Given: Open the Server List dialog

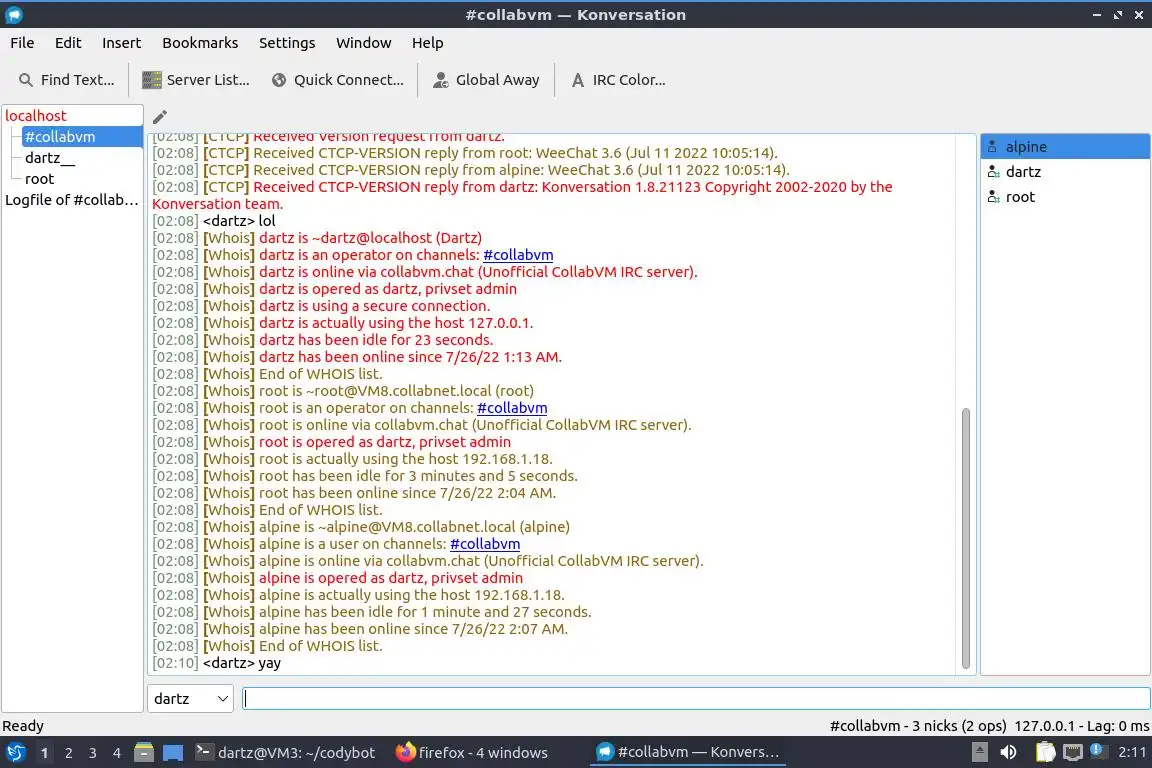Looking at the screenshot, I should click(195, 80).
